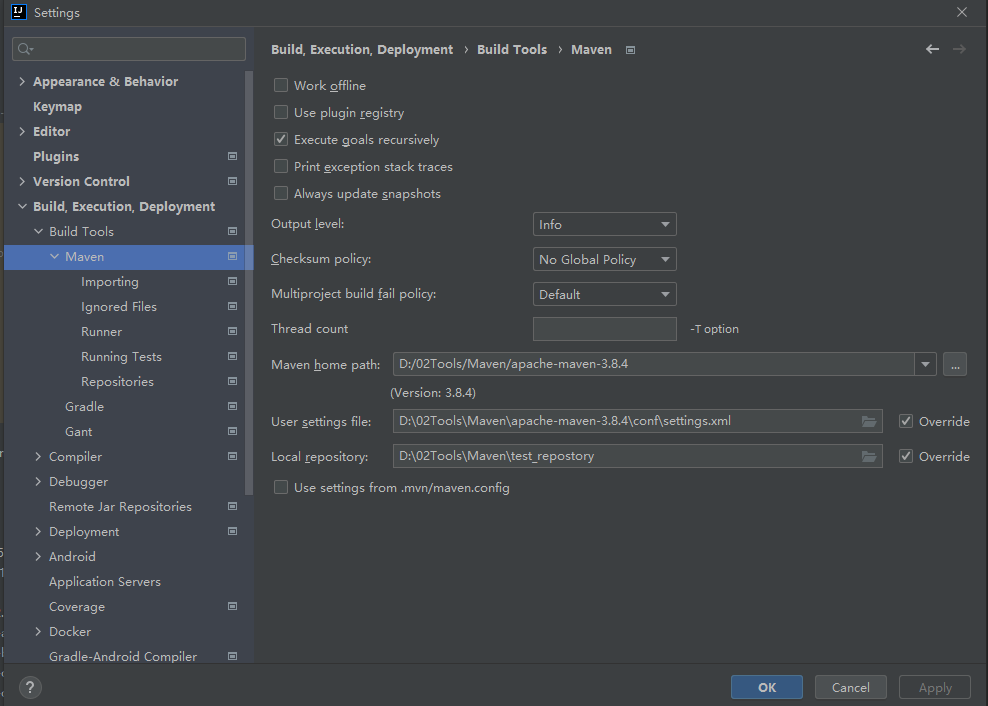Collapse the Maven tree node

click(54, 257)
